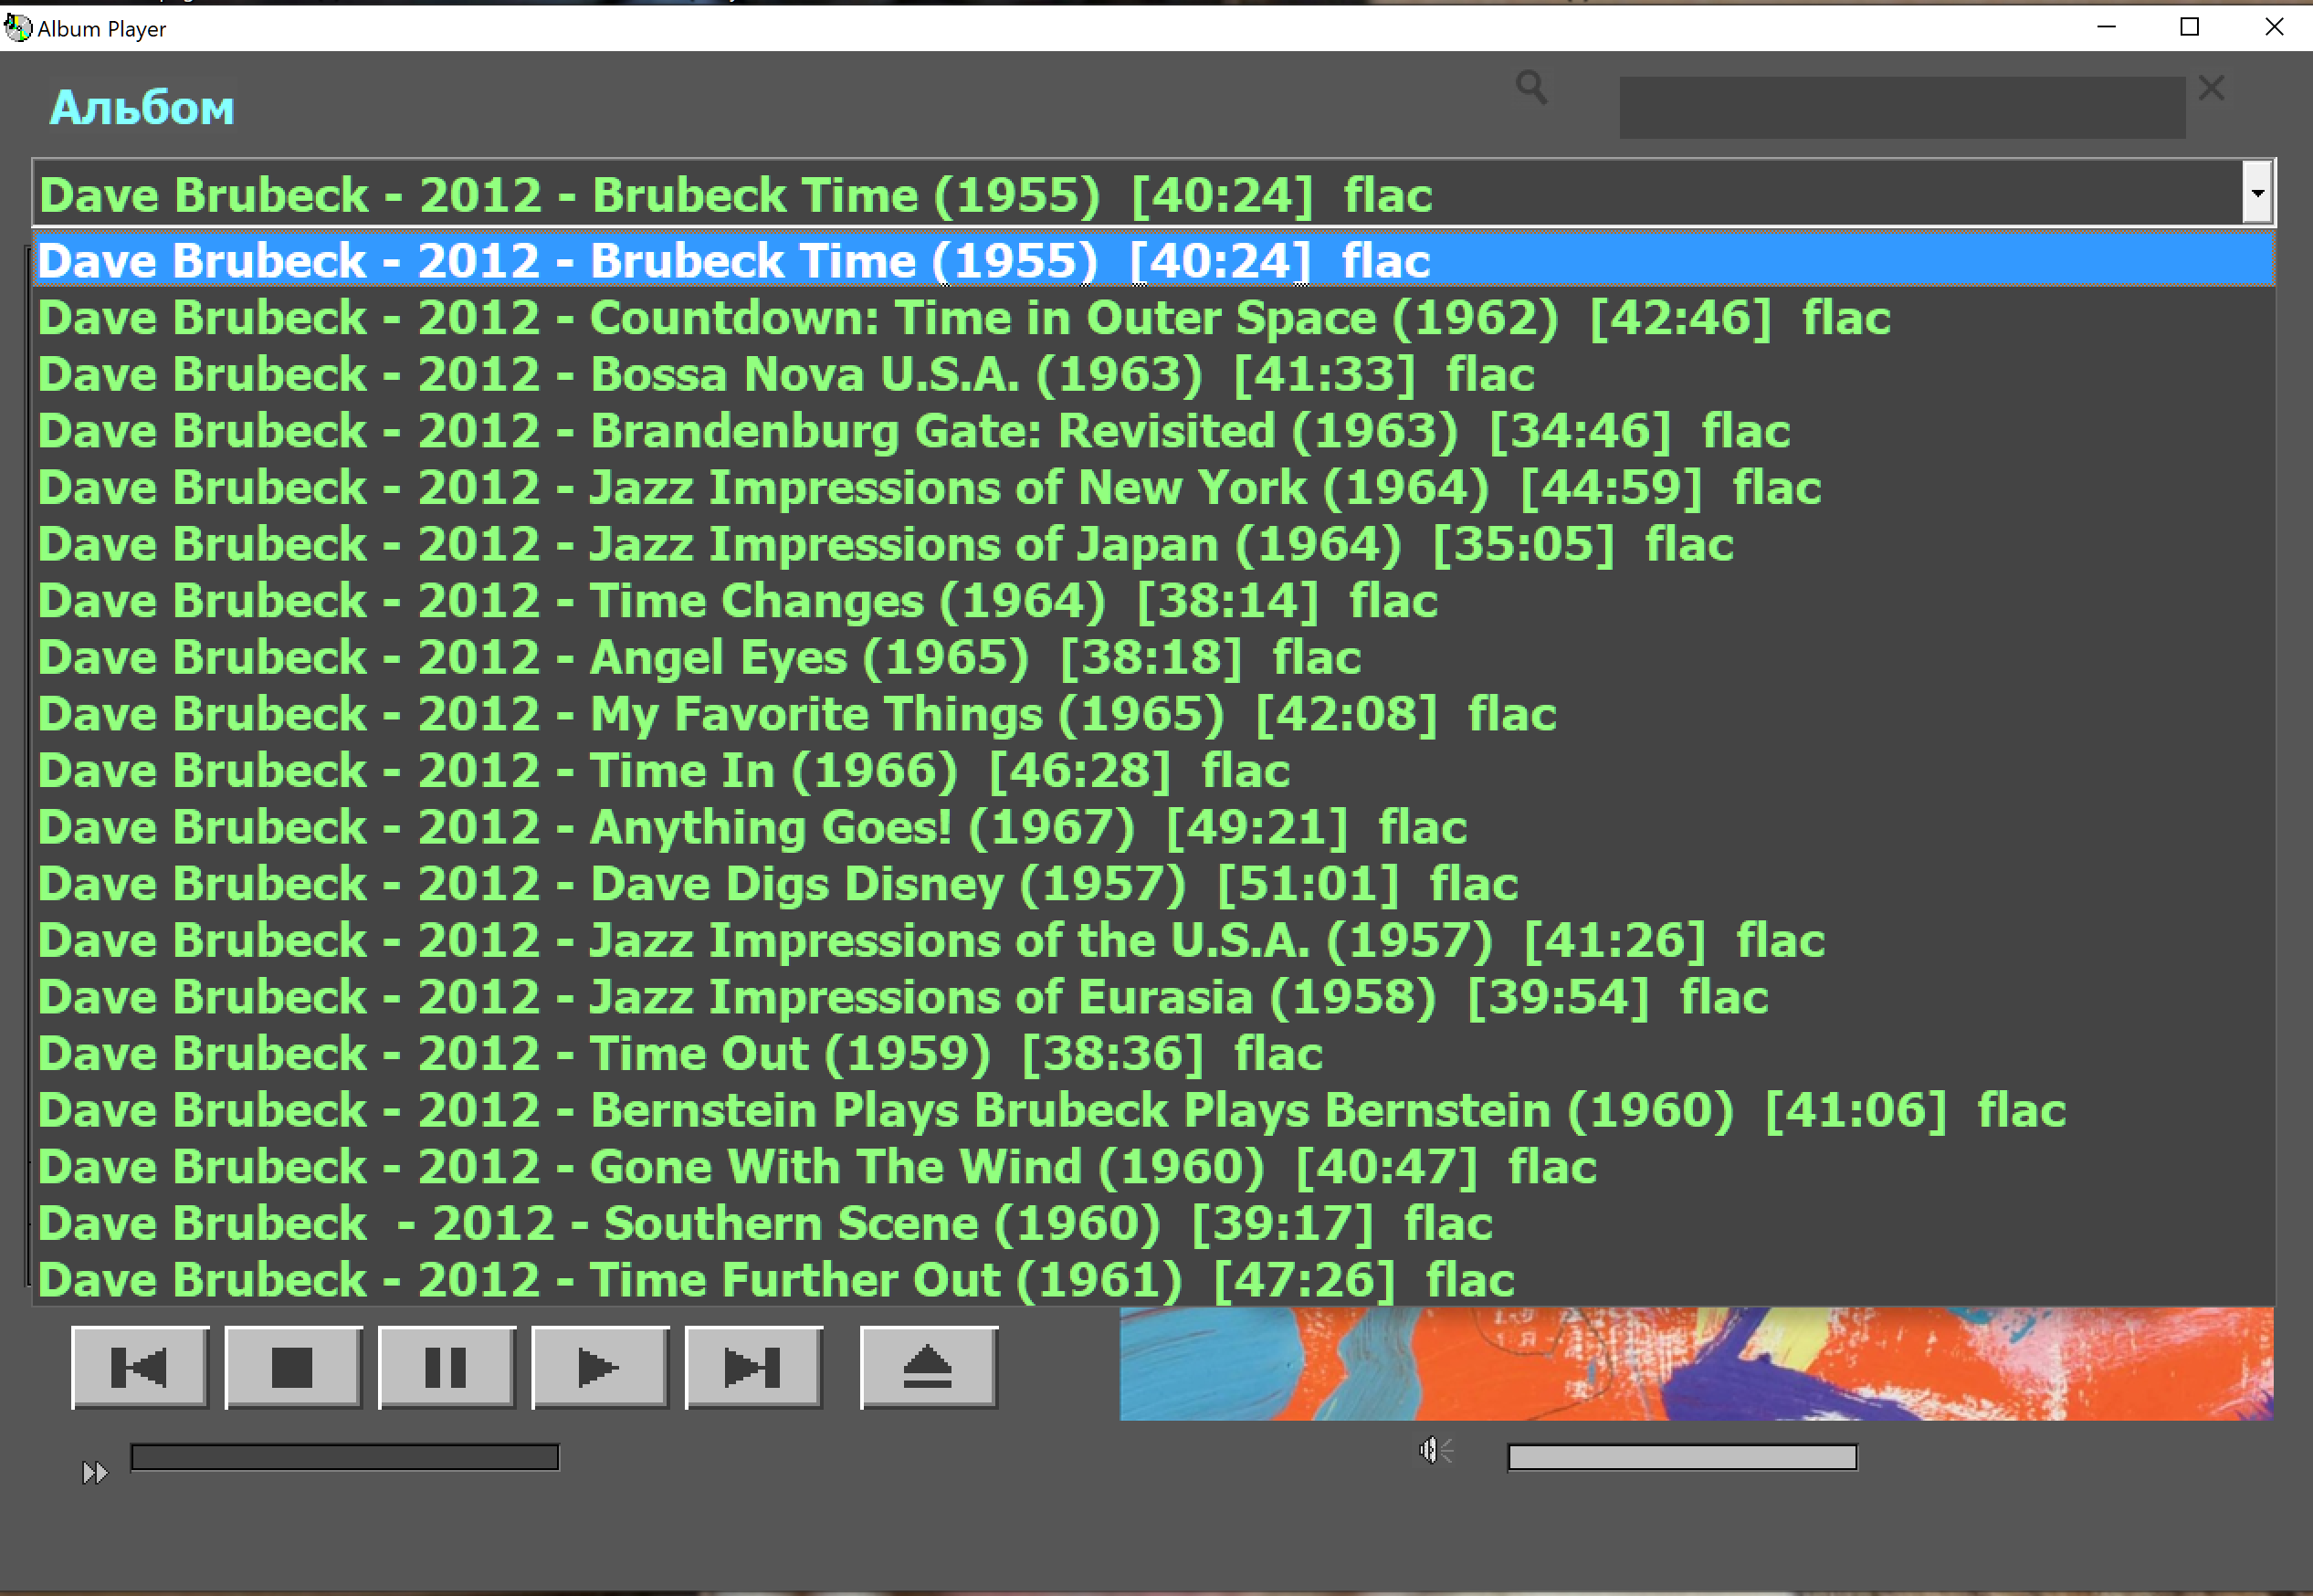Select Time Out (1959) album
Screen dimensions: 2313x1596
(680, 1054)
